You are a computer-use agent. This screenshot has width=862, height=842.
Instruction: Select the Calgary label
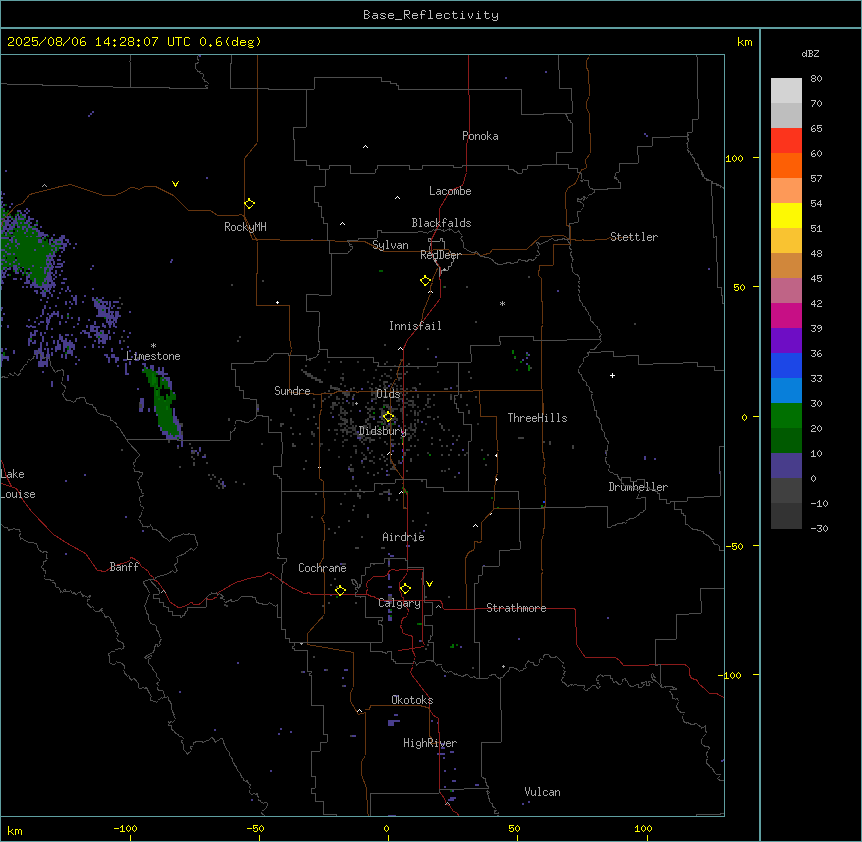[399, 603]
